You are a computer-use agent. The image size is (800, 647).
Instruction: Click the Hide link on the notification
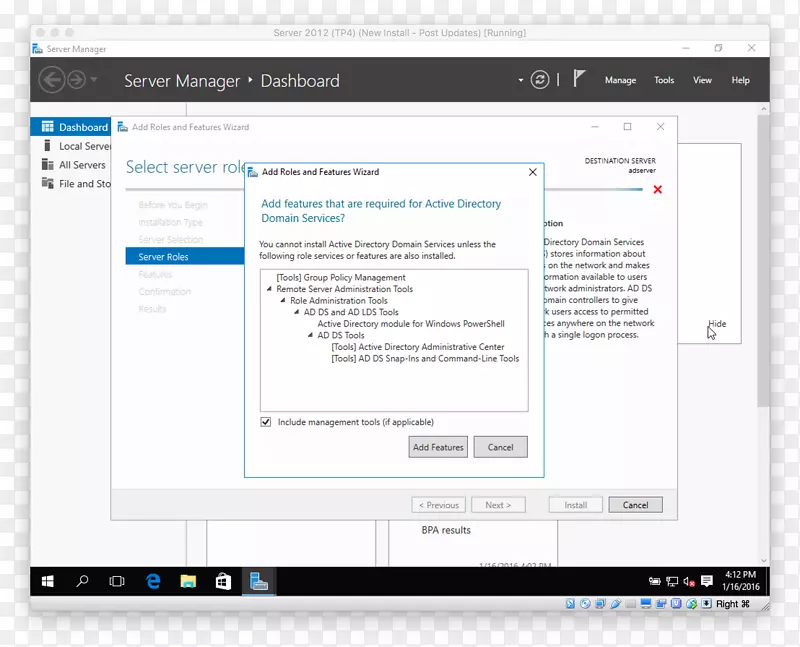(717, 324)
